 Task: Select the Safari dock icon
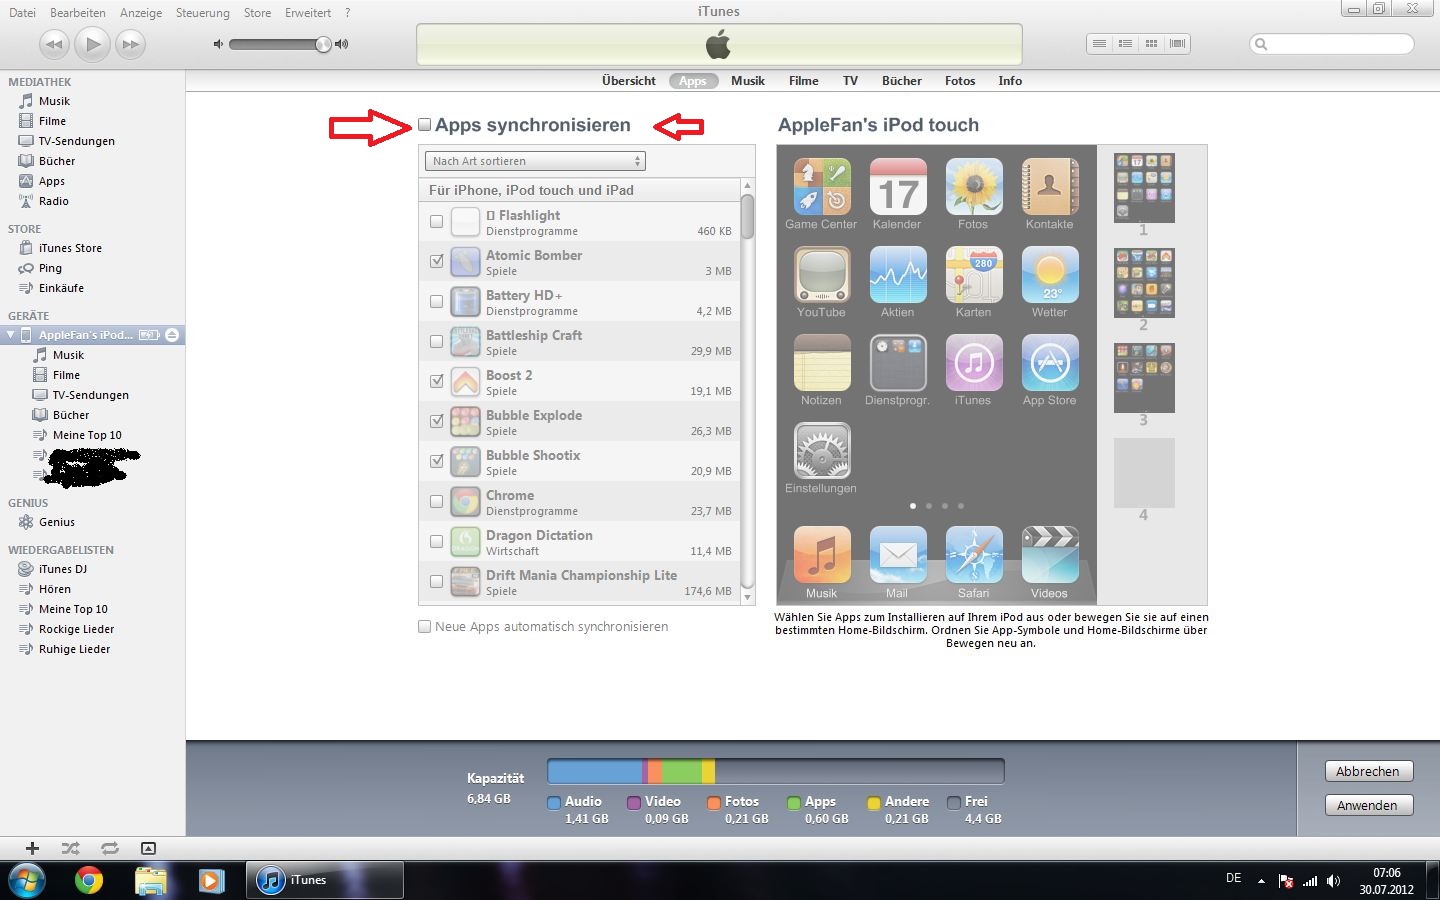coord(973,555)
